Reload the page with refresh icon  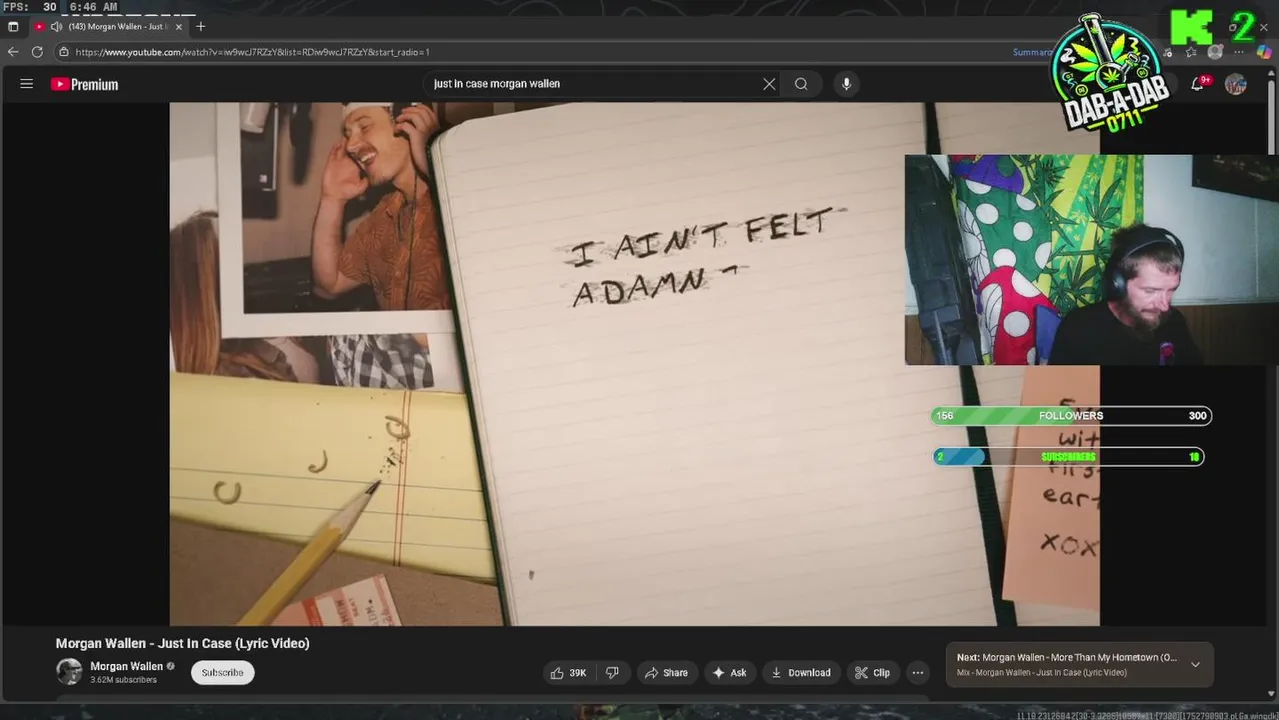pyautogui.click(x=37, y=52)
